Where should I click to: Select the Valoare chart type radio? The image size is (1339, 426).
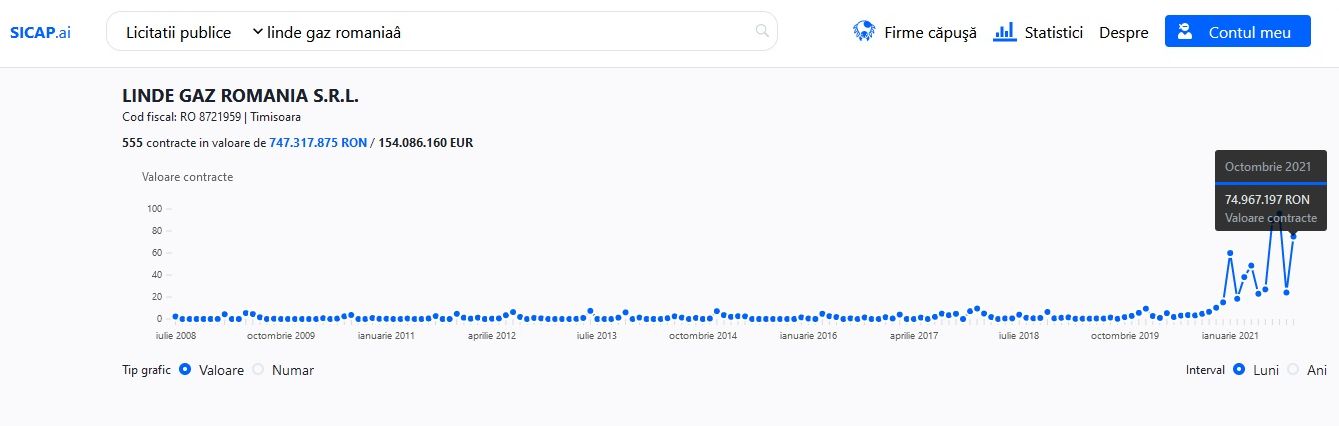(x=185, y=370)
